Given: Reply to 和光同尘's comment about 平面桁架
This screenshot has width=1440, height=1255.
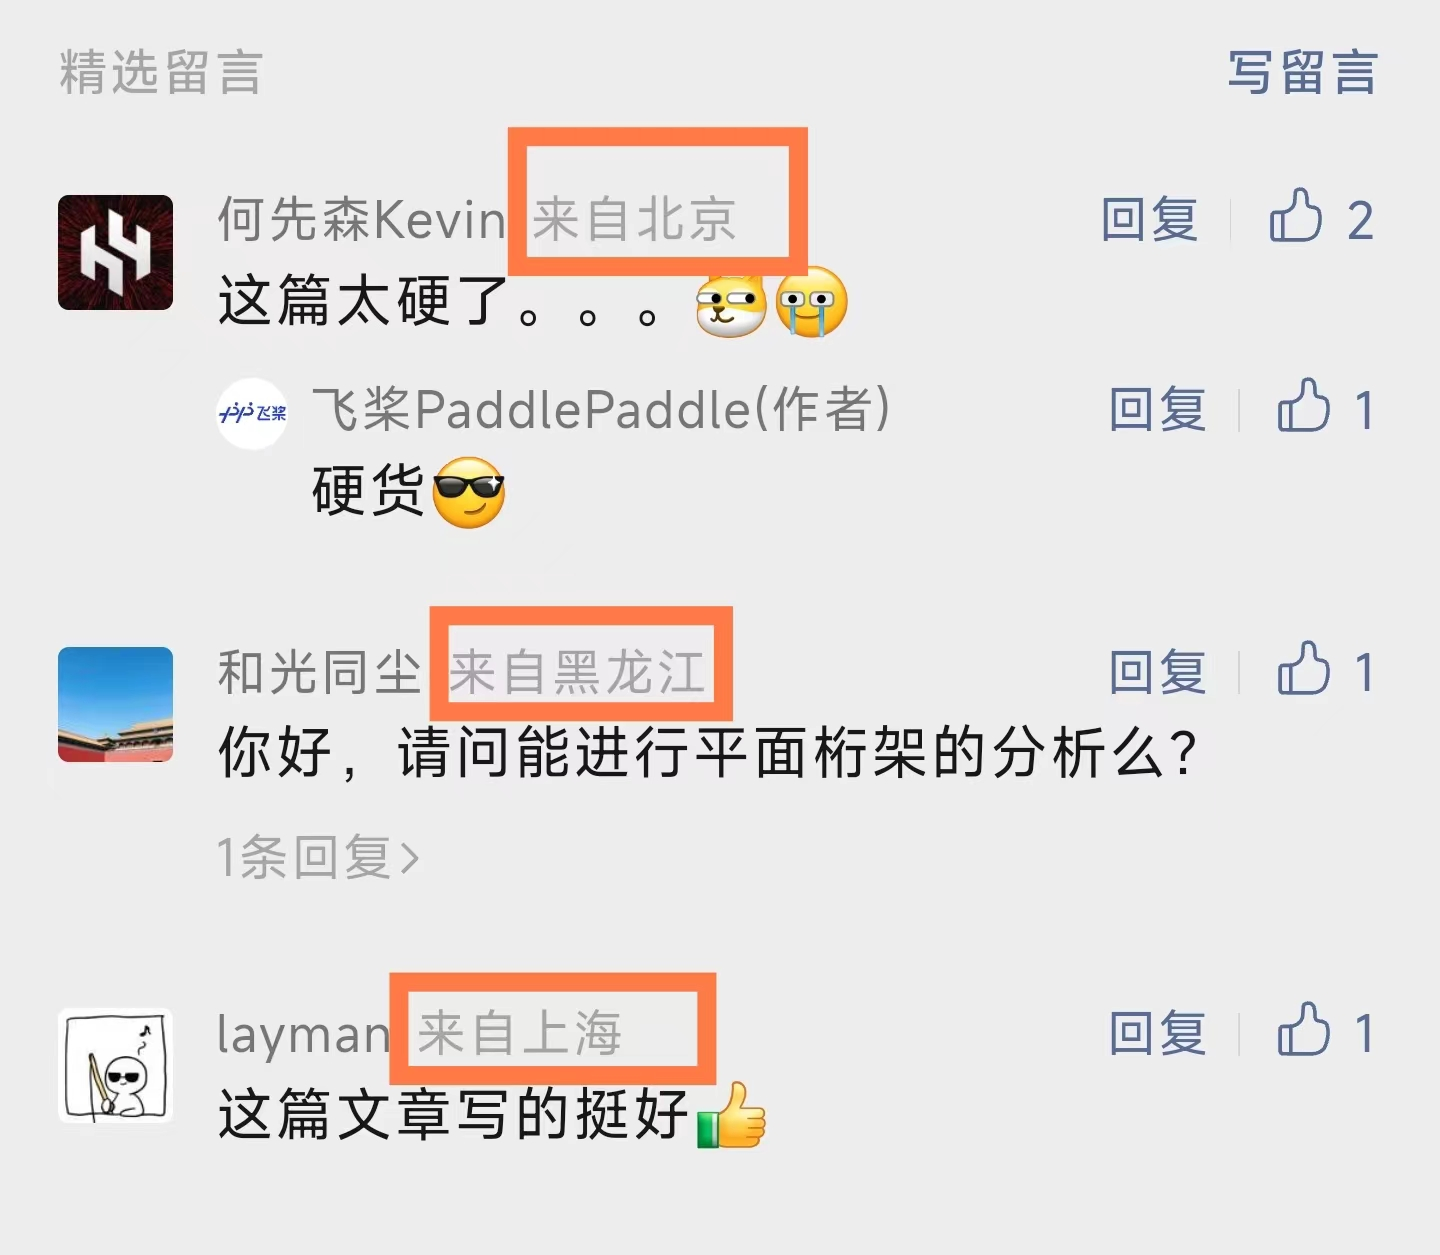Looking at the screenshot, I should 1158,672.
